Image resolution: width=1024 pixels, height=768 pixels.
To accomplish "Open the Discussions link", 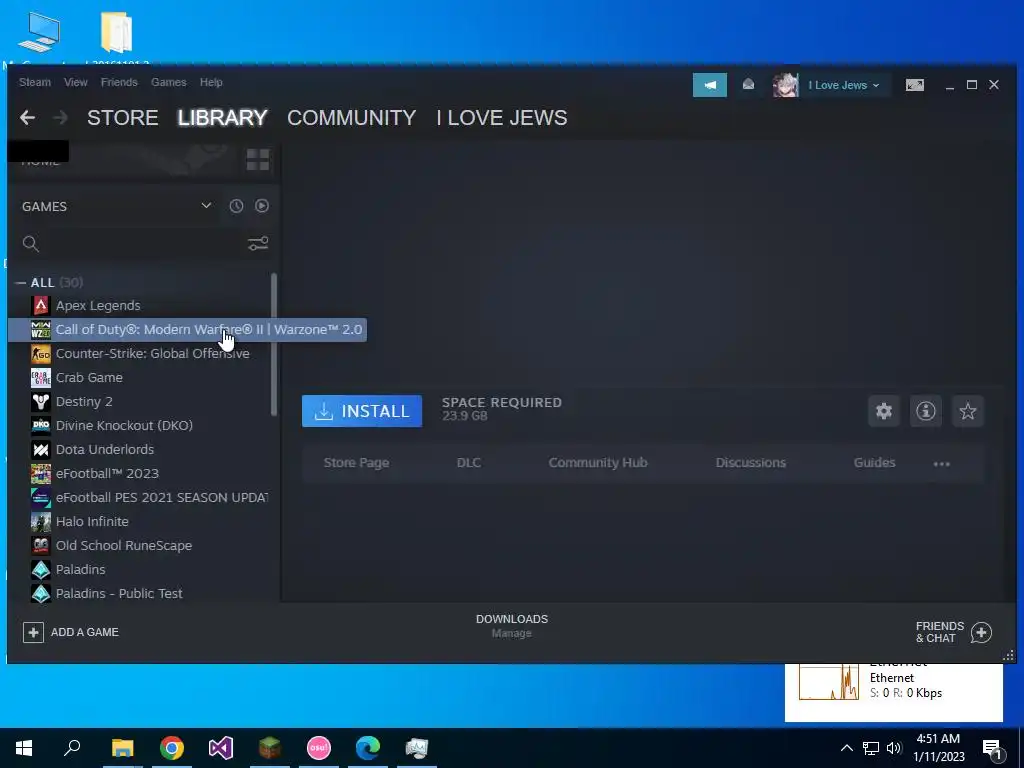I will point(750,462).
